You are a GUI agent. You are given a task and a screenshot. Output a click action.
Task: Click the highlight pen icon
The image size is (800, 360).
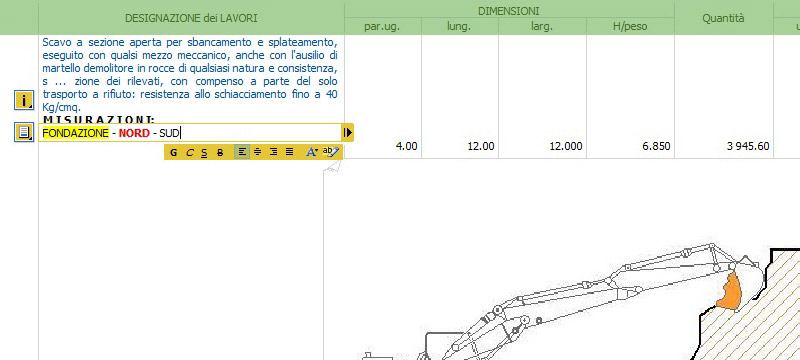click(332, 152)
